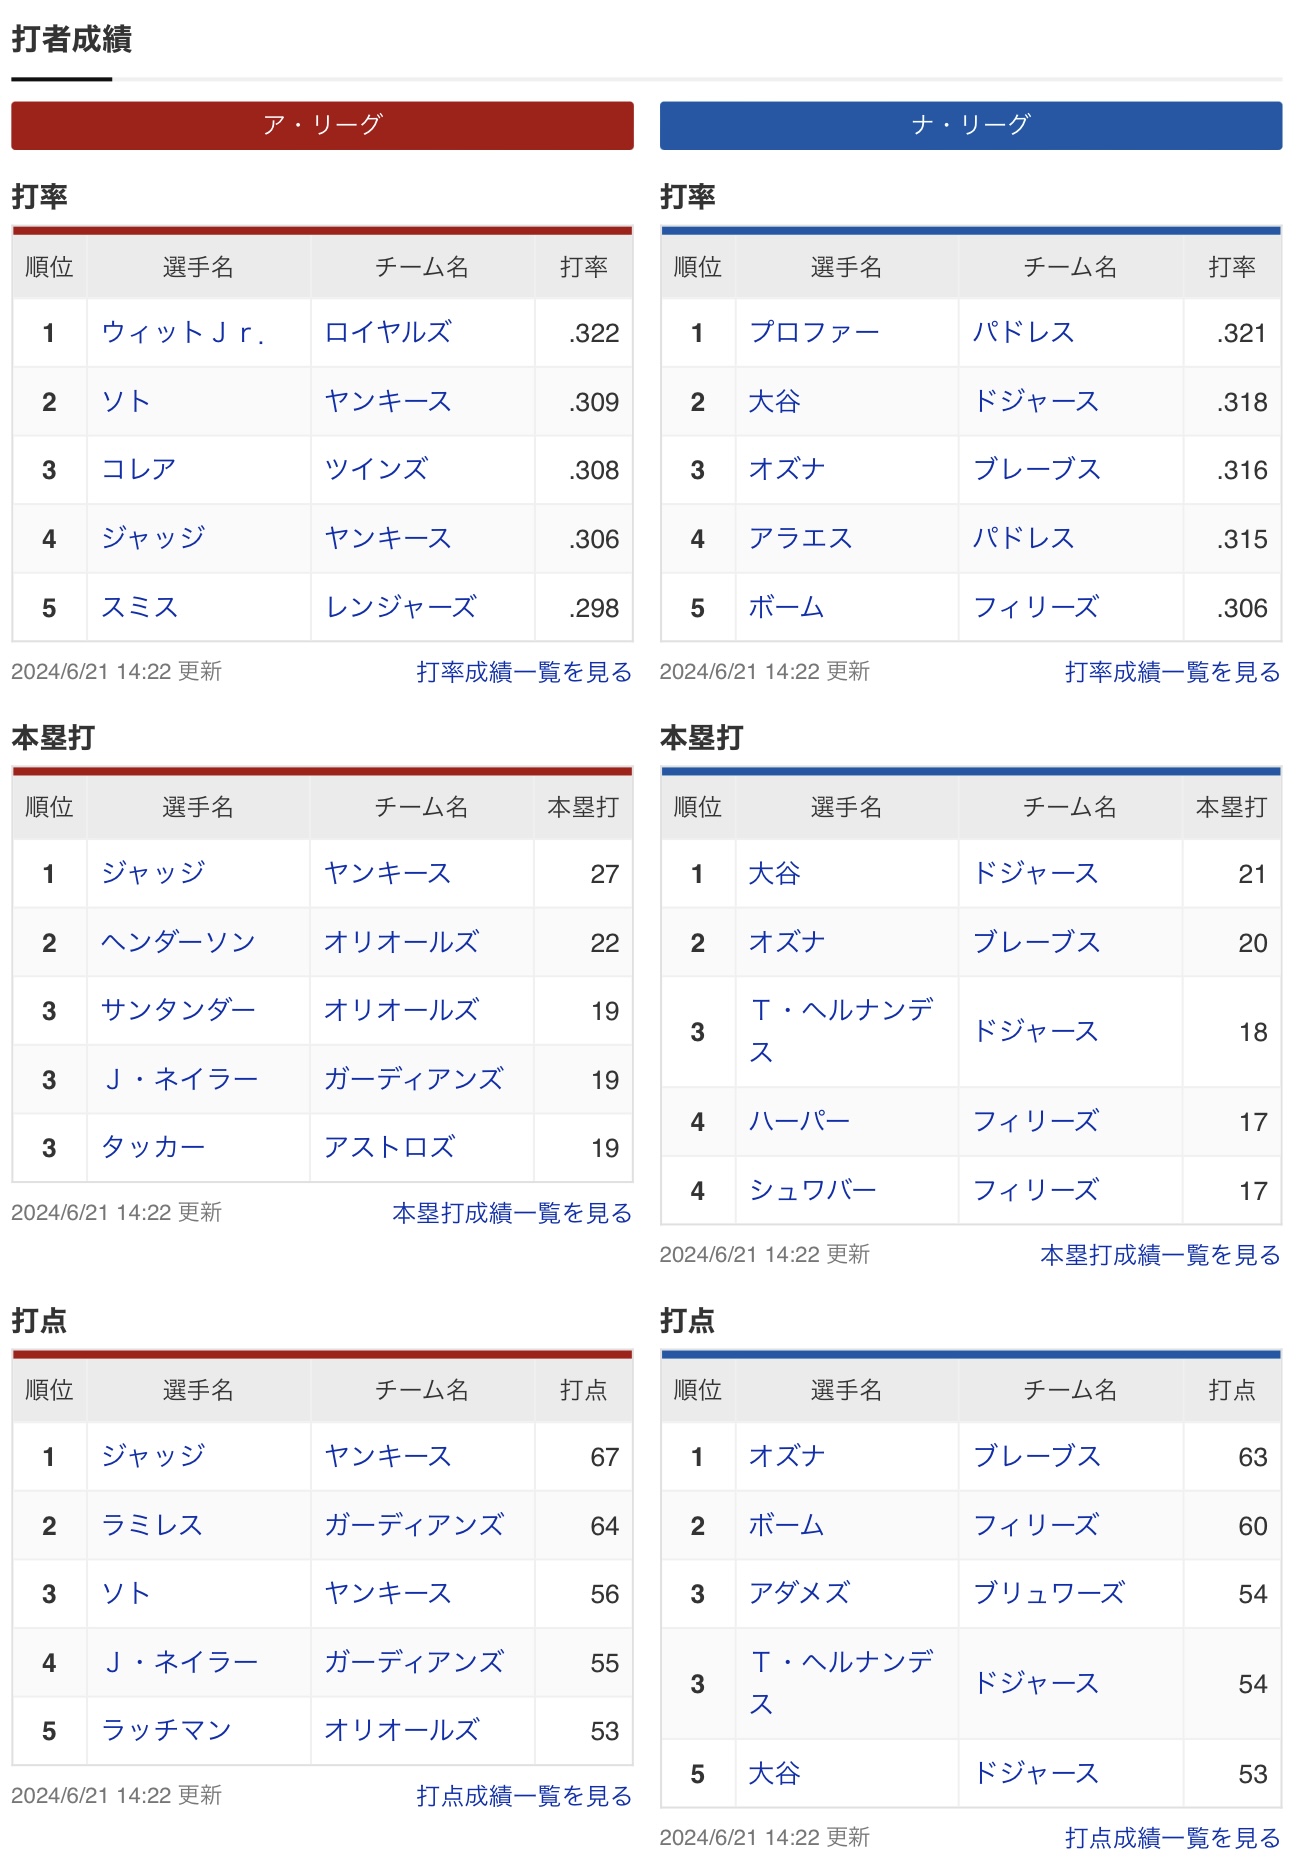View AL 本塁打成績一覧を見る link
Screen dimensions: 1297x1864
(x=512, y=1213)
